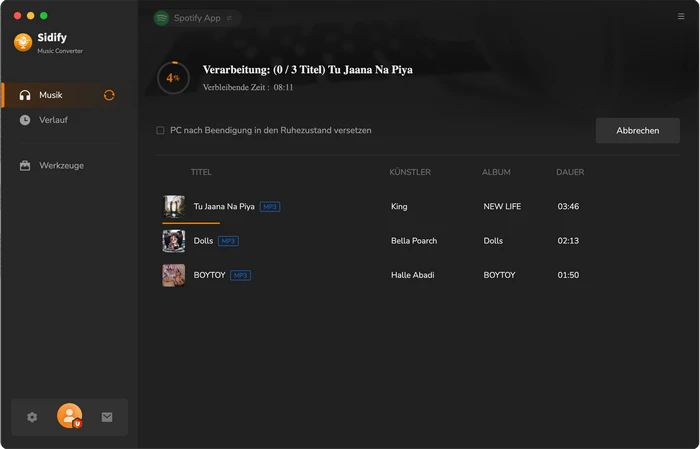
Task: Click the orange progress bar under first track
Action: [x=191, y=222]
